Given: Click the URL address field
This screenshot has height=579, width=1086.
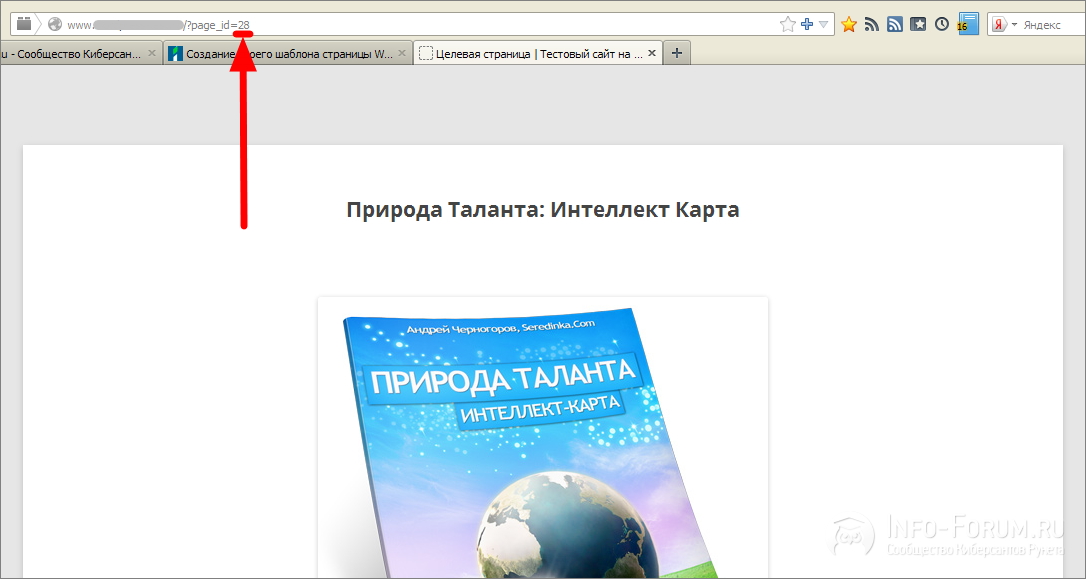Looking at the screenshot, I should [422, 25].
